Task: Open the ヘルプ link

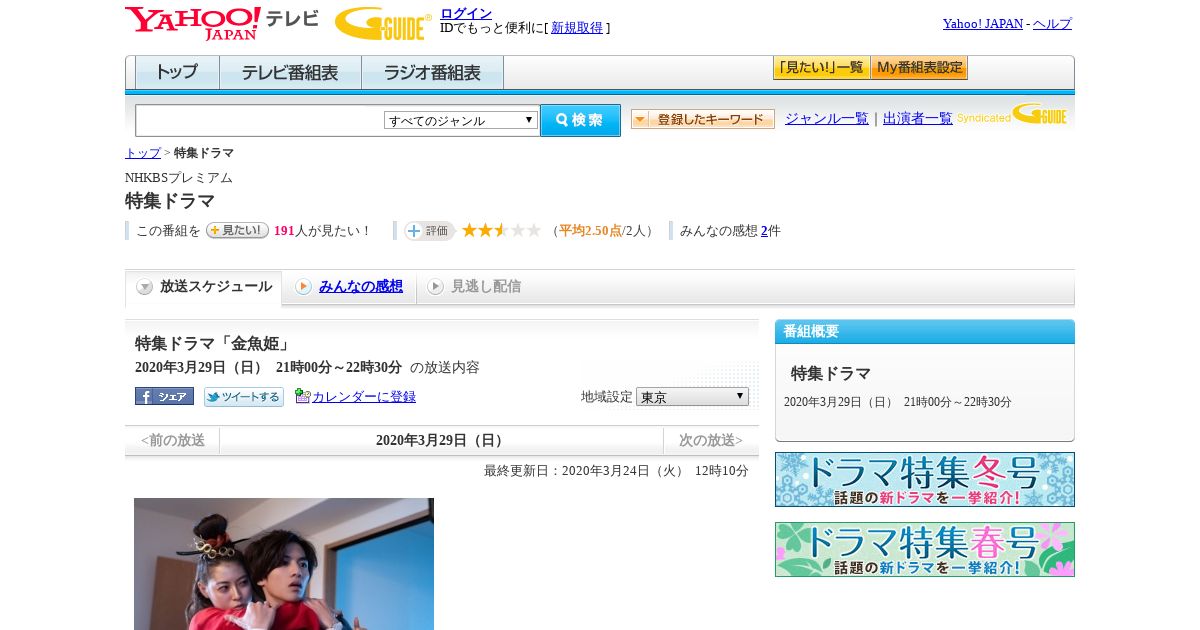Action: click(1052, 23)
